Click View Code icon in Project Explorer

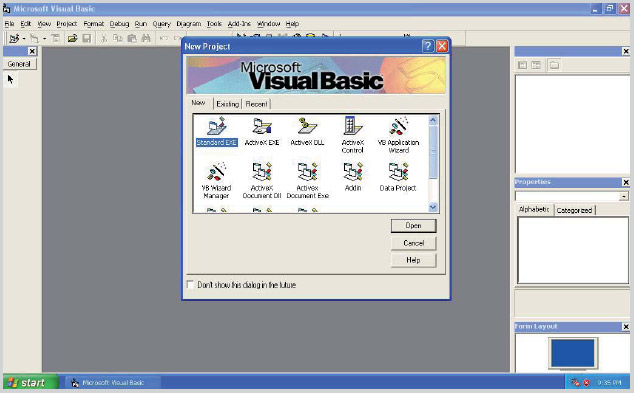point(522,65)
